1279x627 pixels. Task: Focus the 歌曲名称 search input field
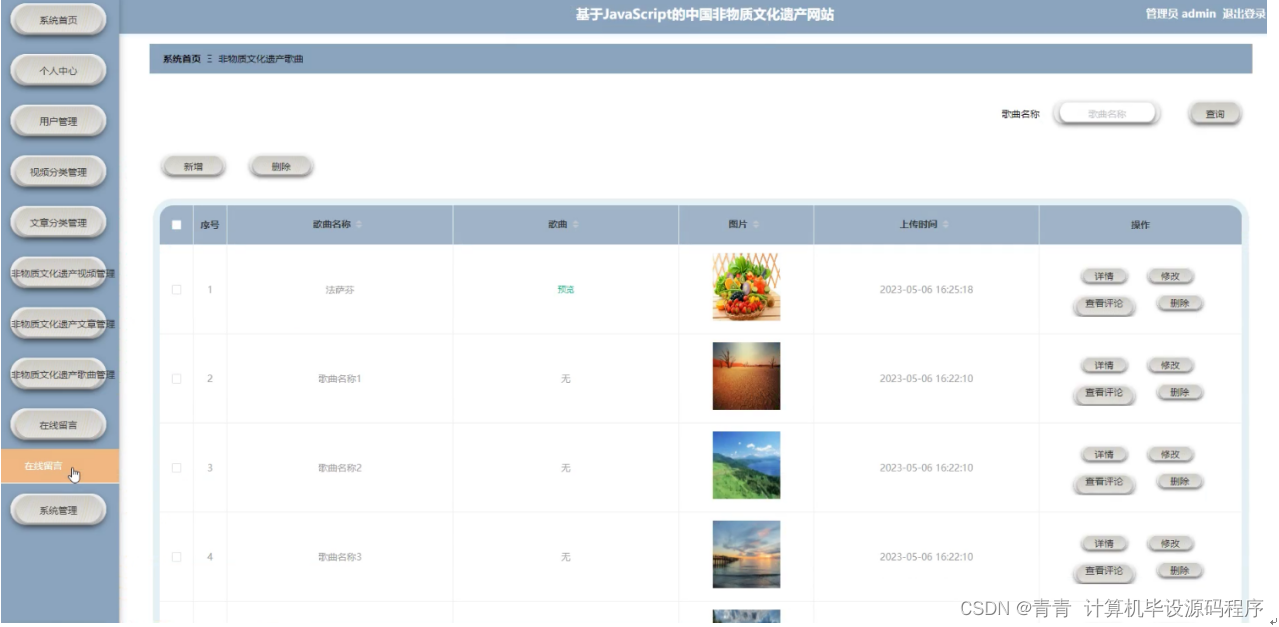pos(1107,114)
